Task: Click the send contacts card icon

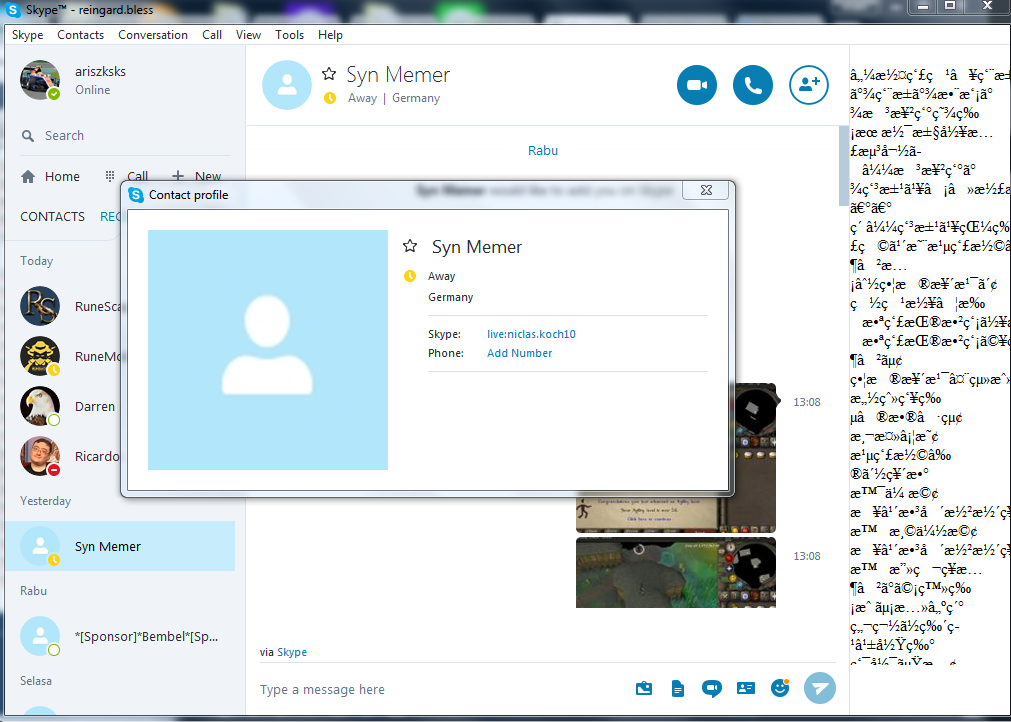Action: (x=745, y=688)
